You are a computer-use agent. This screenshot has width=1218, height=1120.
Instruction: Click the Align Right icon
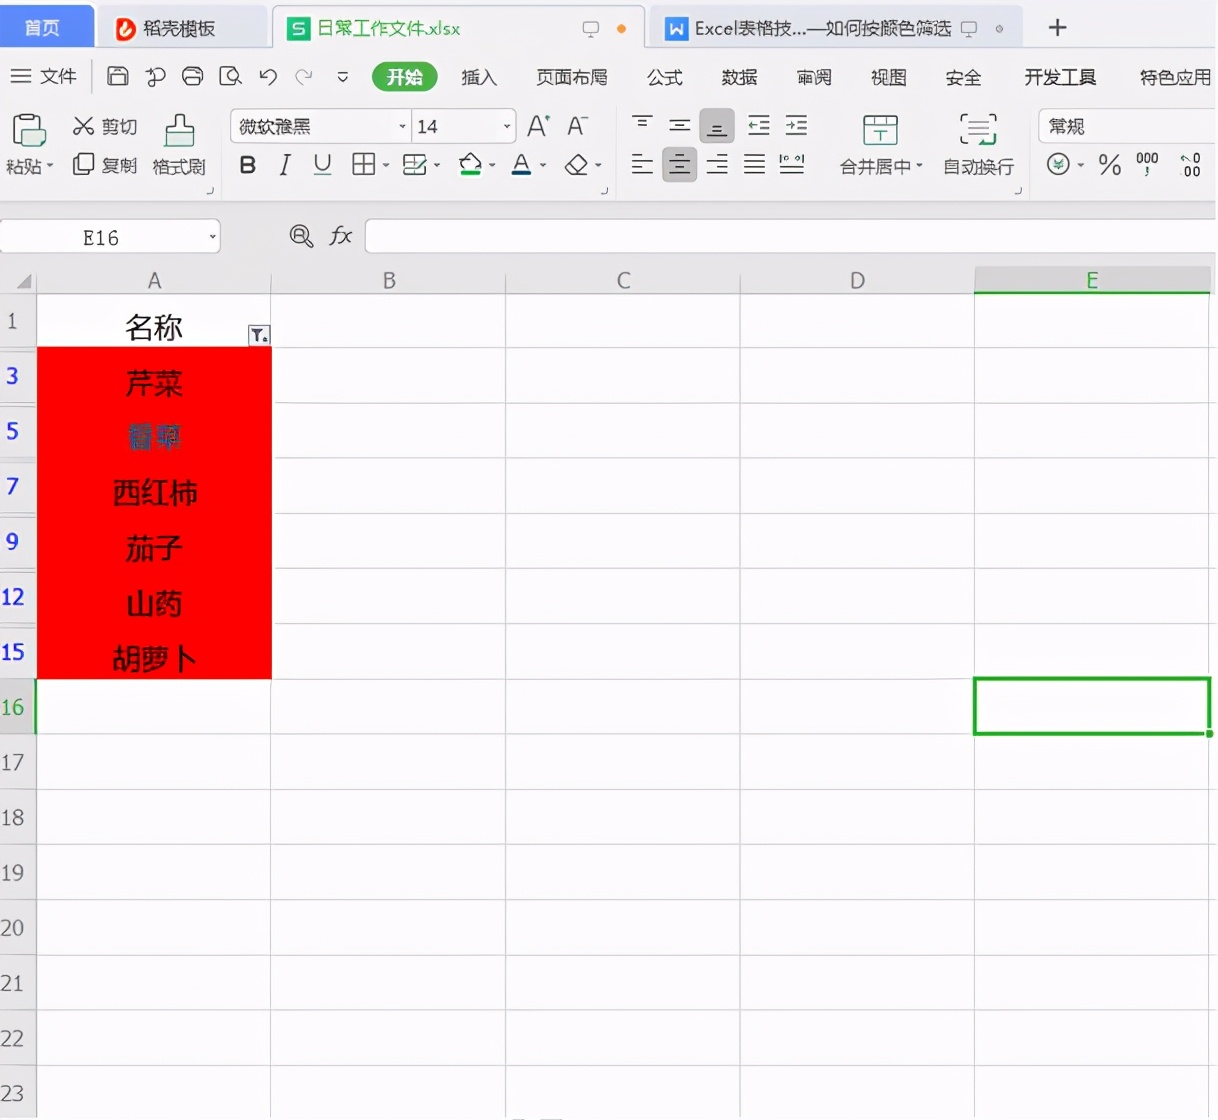pos(717,164)
